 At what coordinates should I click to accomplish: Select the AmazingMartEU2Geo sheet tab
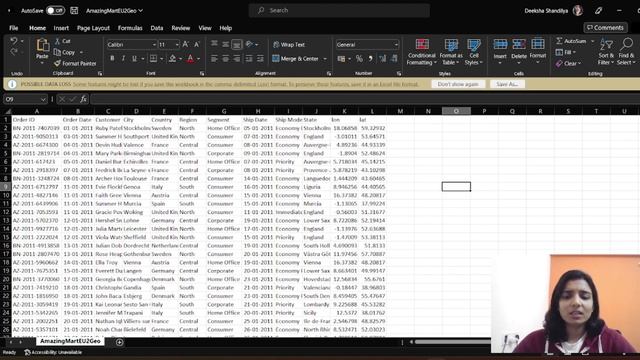coord(70,341)
